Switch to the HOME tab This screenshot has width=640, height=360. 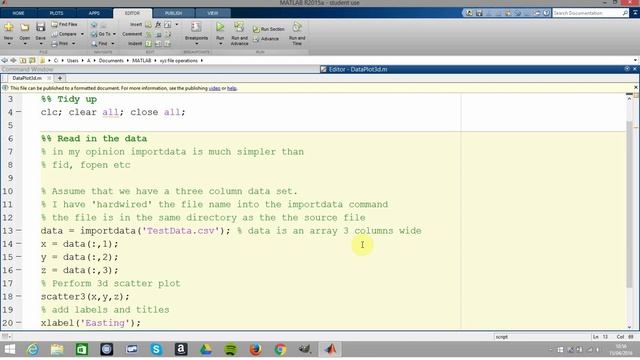pos(18,13)
